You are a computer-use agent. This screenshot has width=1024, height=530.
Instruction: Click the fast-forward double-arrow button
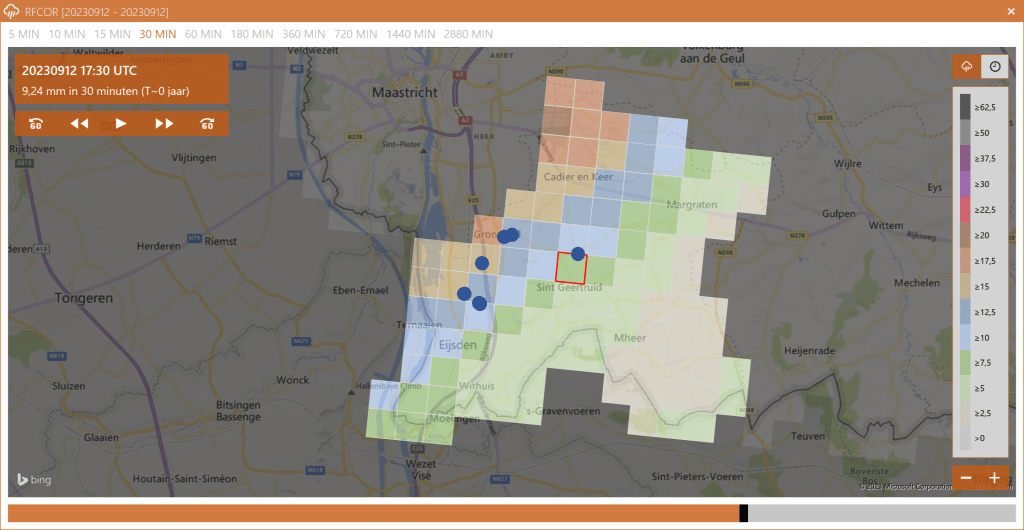coord(164,124)
